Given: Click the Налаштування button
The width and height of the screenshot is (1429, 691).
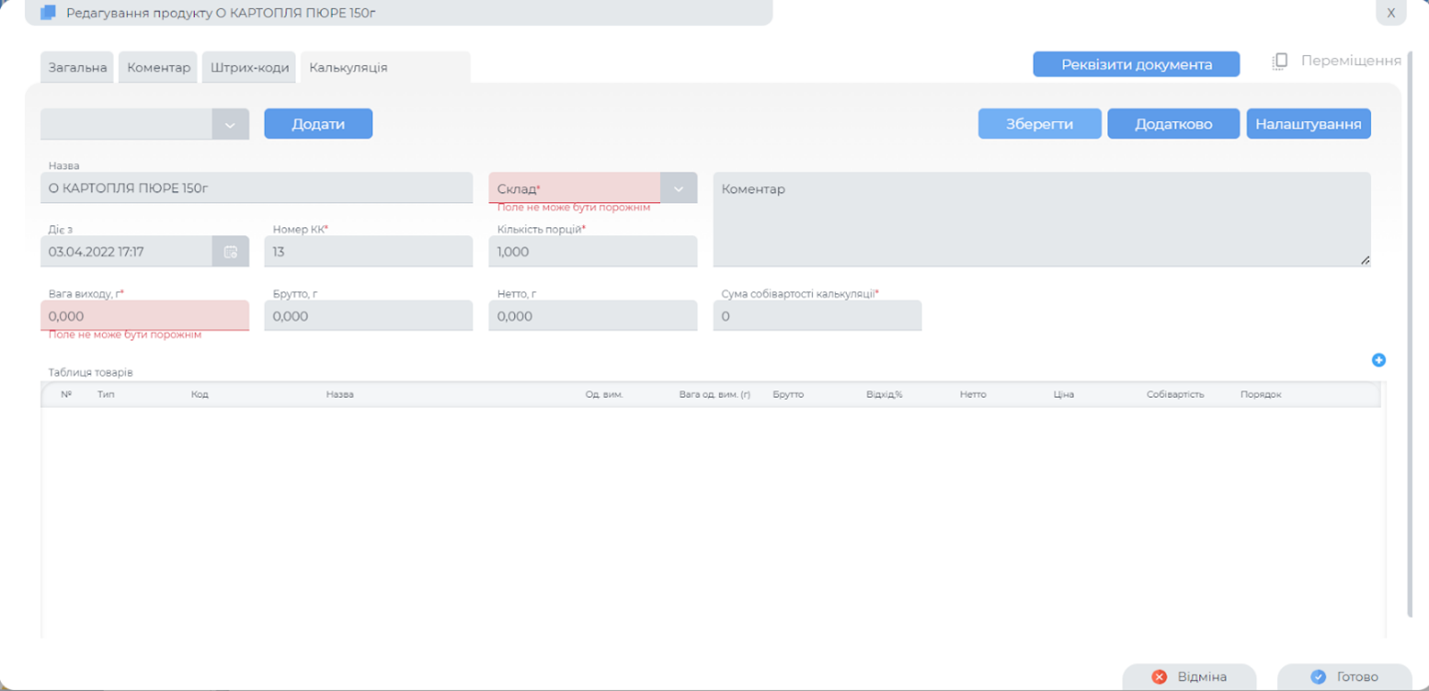Looking at the screenshot, I should 1308,124.
